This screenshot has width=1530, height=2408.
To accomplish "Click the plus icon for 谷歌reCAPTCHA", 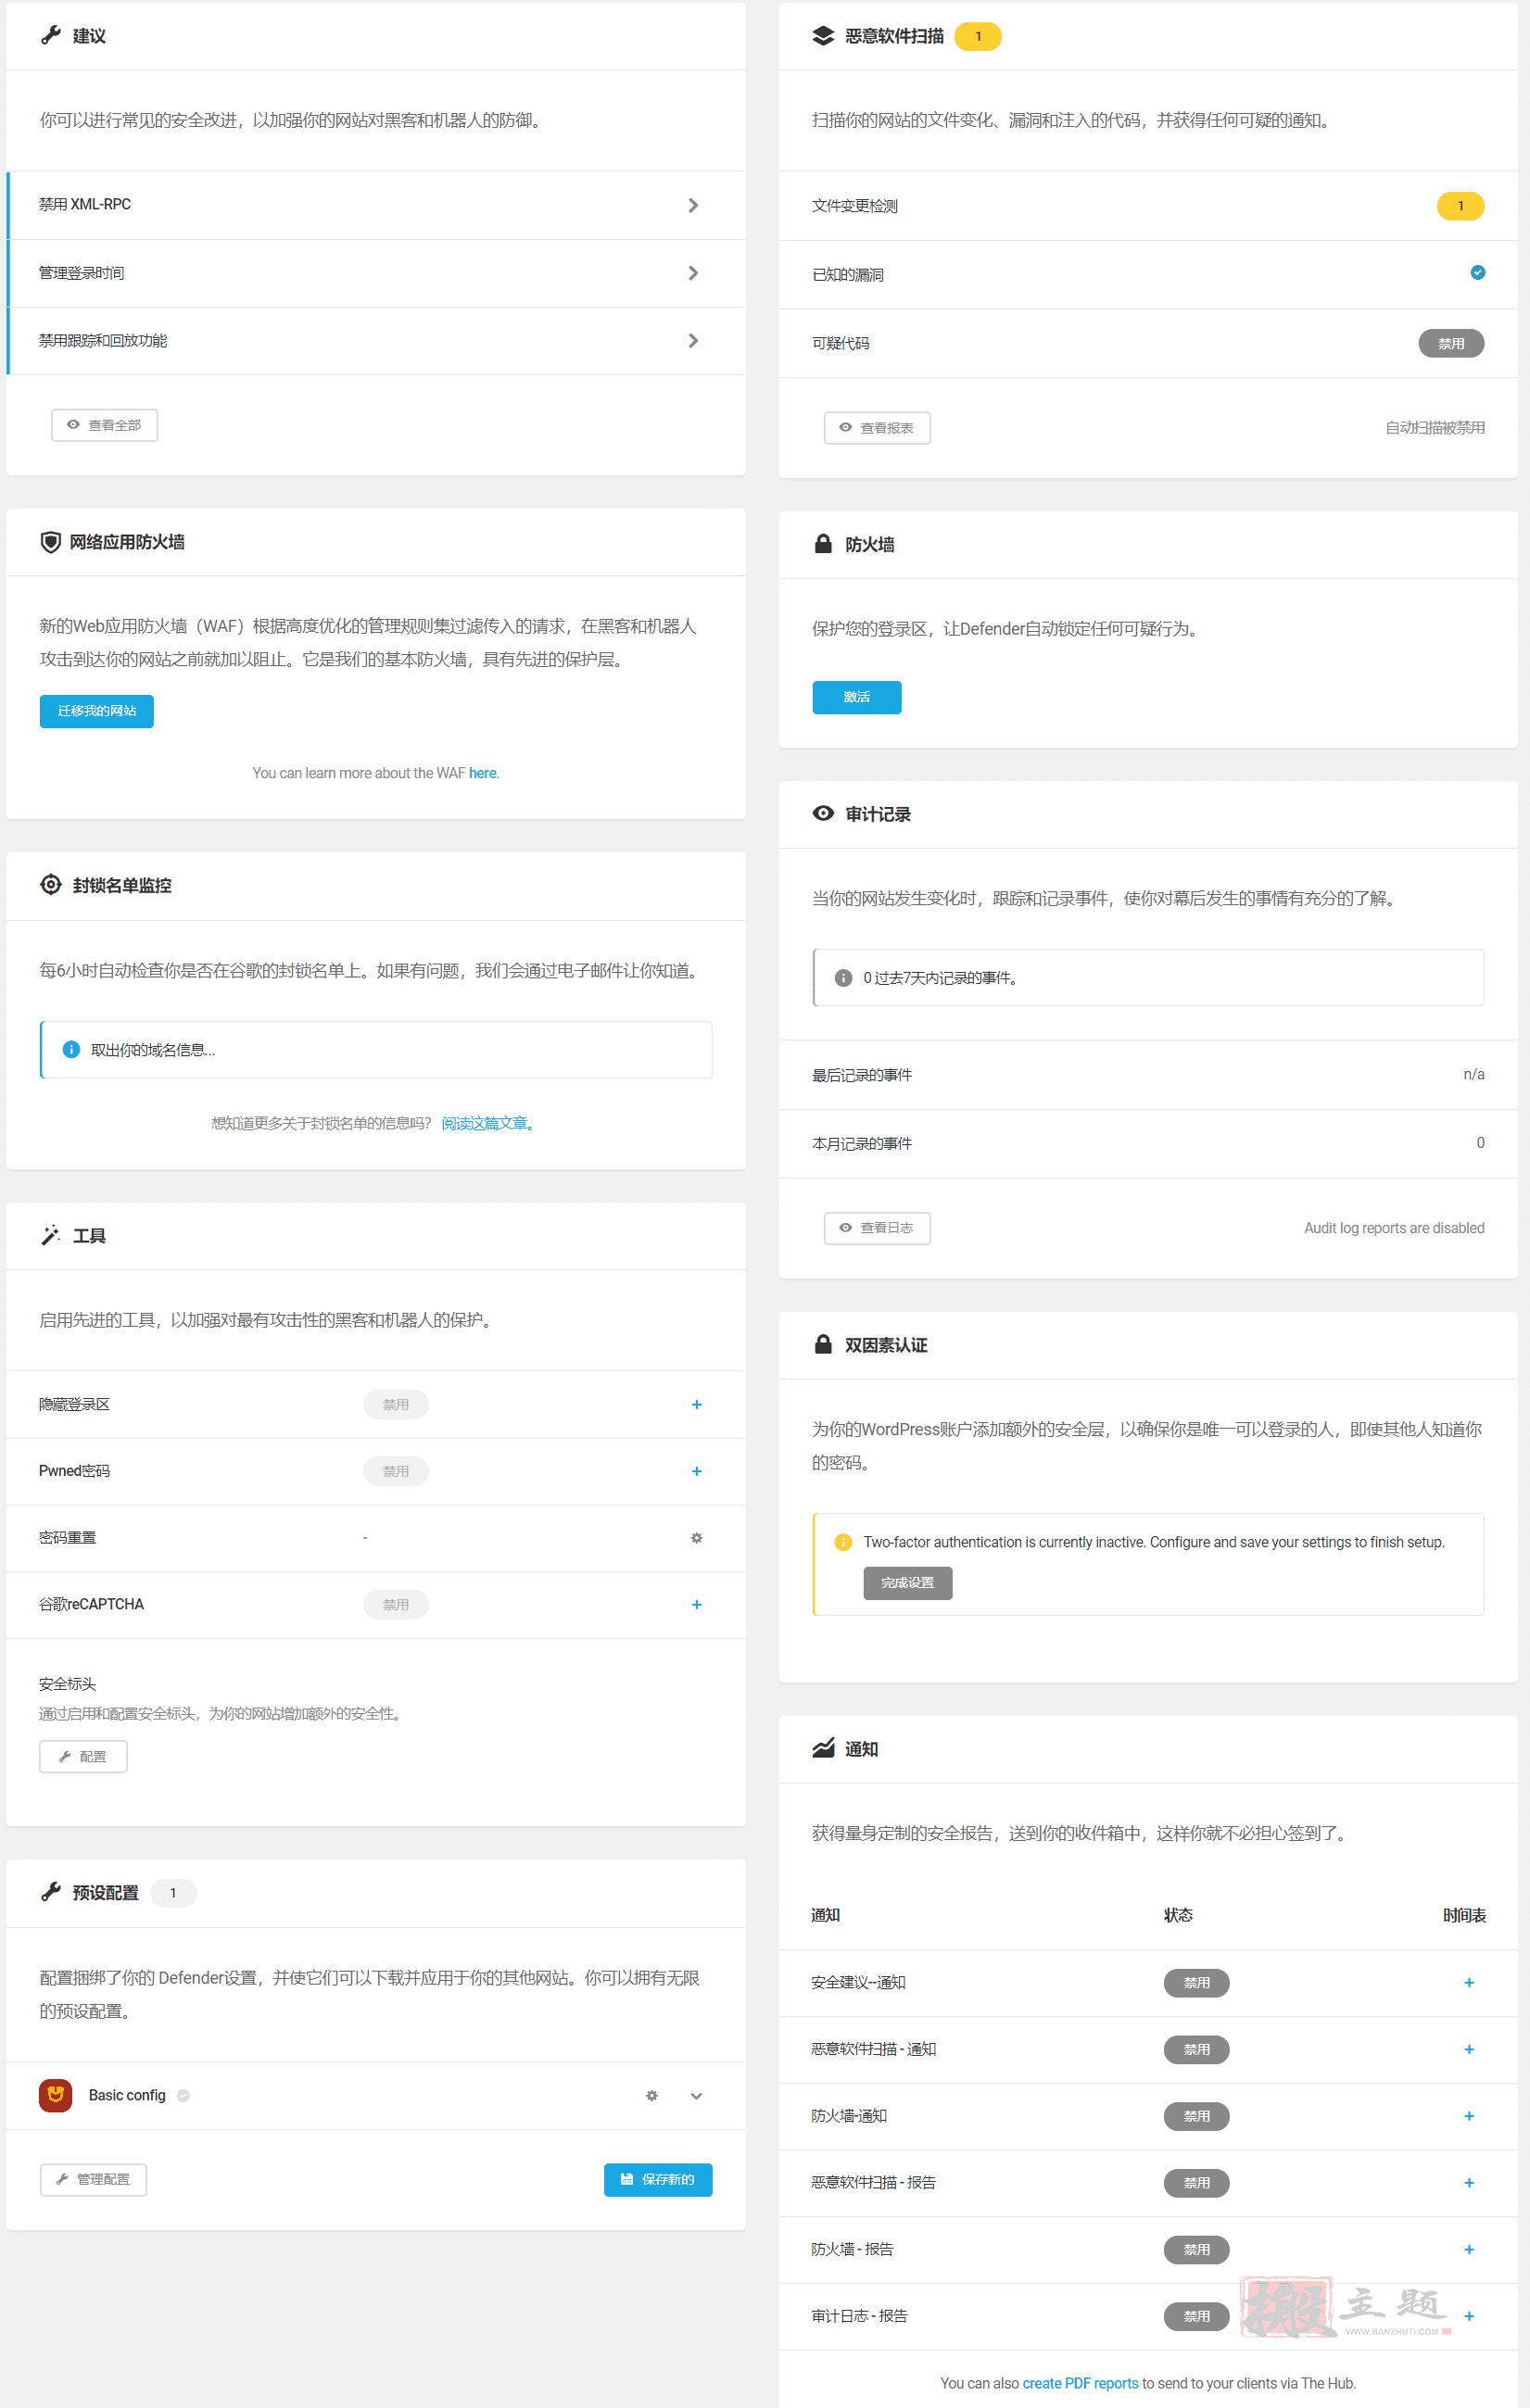I will (696, 1605).
